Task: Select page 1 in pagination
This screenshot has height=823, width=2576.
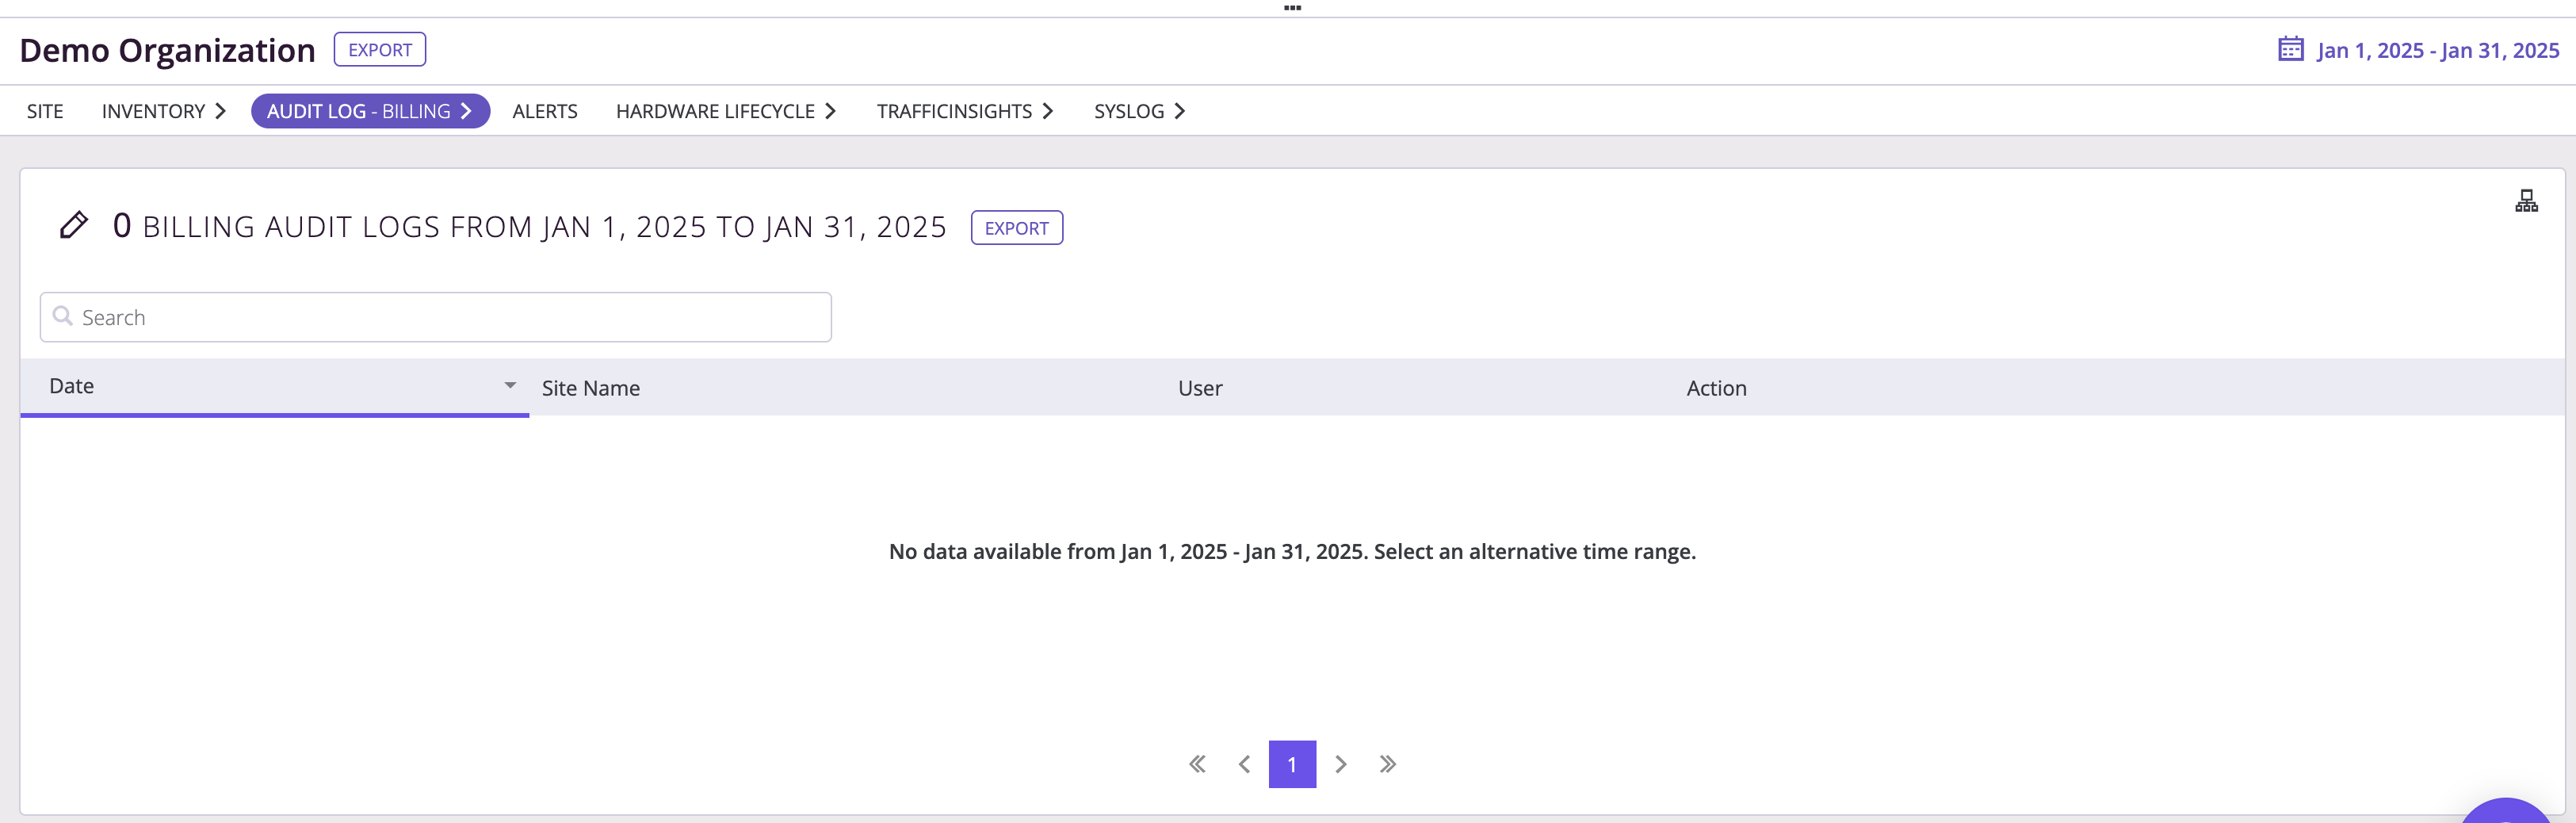Action: pyautogui.click(x=1292, y=764)
